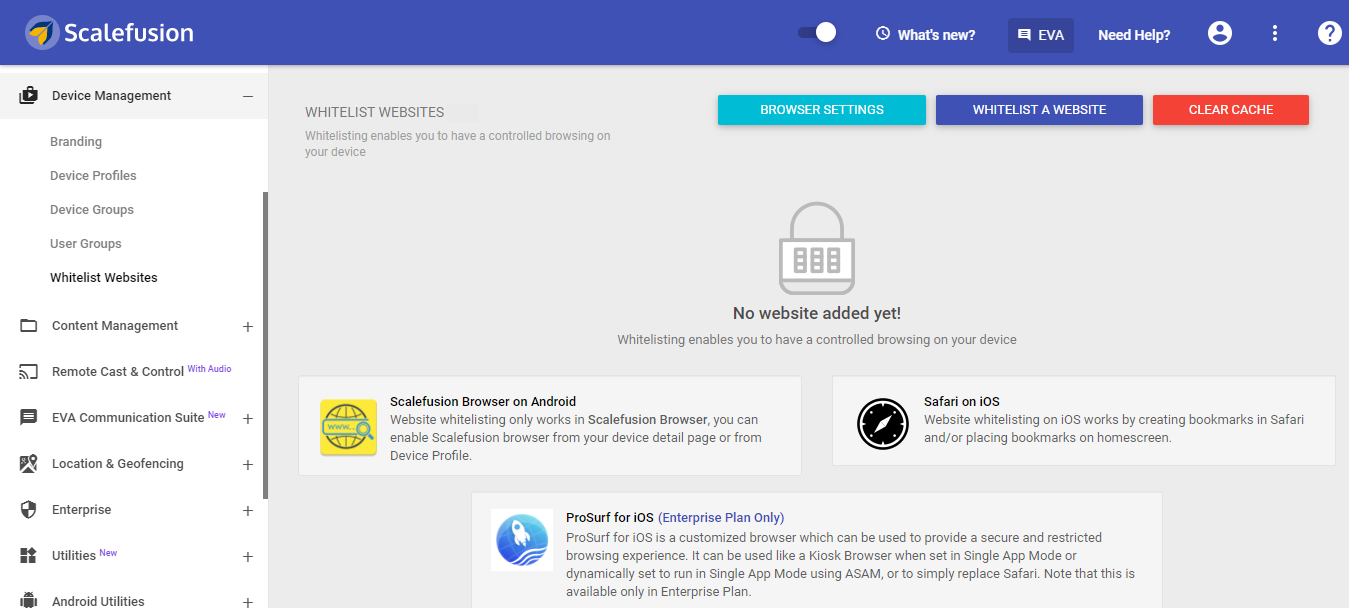The height and width of the screenshot is (608, 1349).
Task: Collapse the Device Management section
Action: [x=248, y=96]
